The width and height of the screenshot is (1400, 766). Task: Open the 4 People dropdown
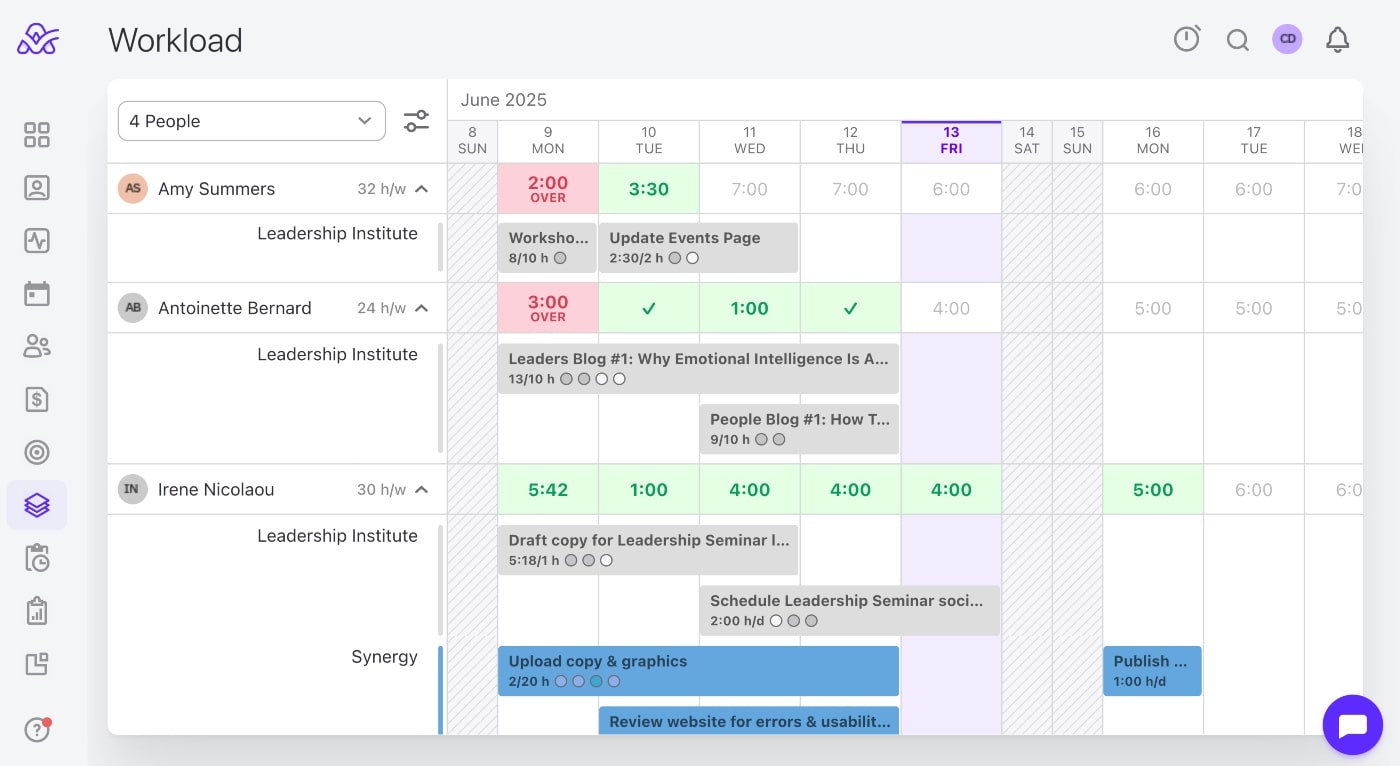(x=251, y=120)
